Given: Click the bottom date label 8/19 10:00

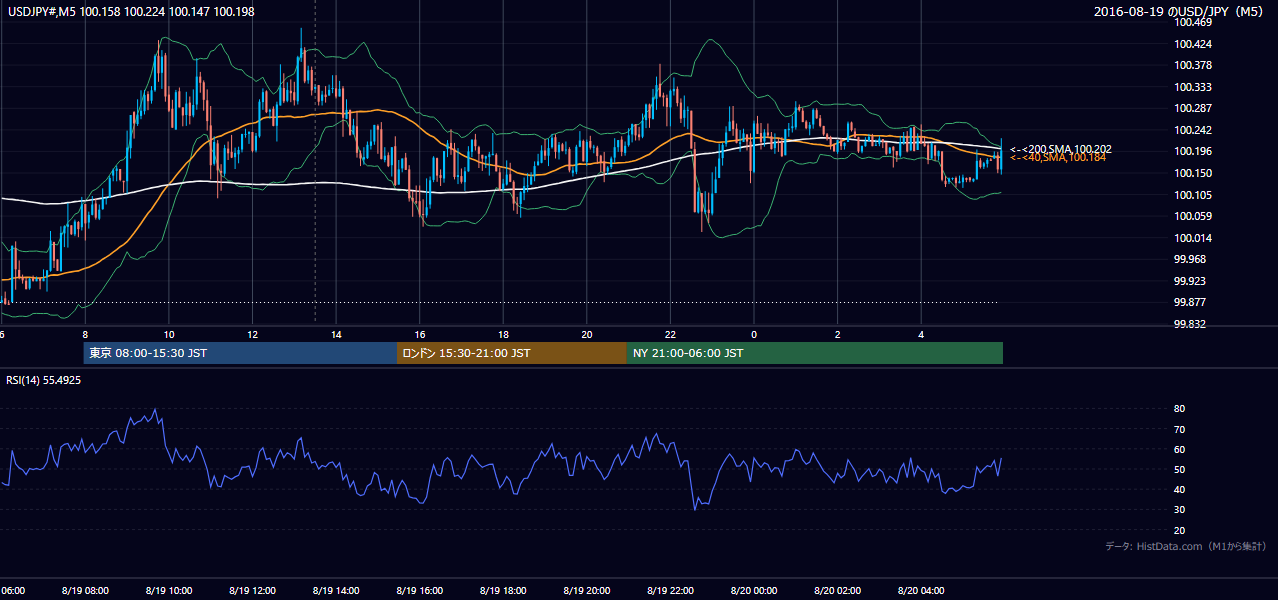Looking at the screenshot, I should point(169,590).
